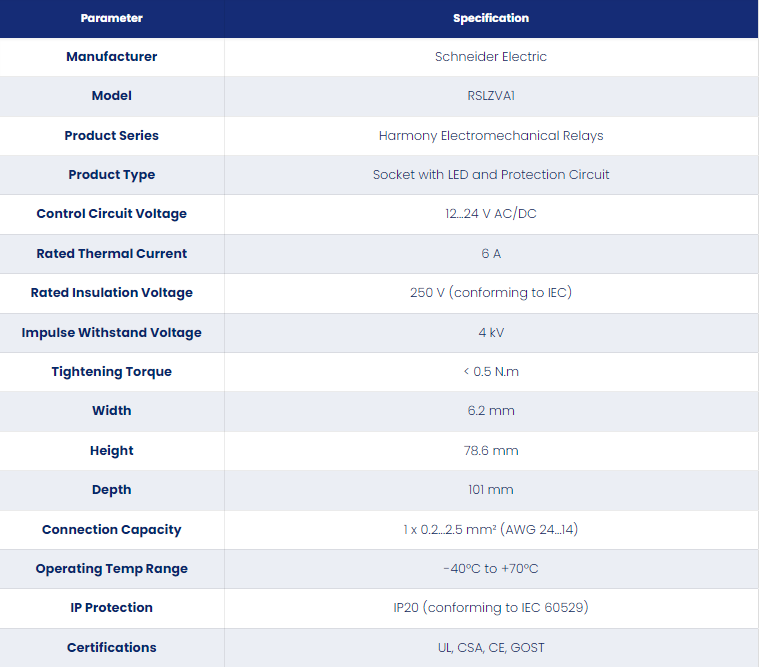
Task: Click the model number 'RSLZVA1'
Action: pos(491,96)
